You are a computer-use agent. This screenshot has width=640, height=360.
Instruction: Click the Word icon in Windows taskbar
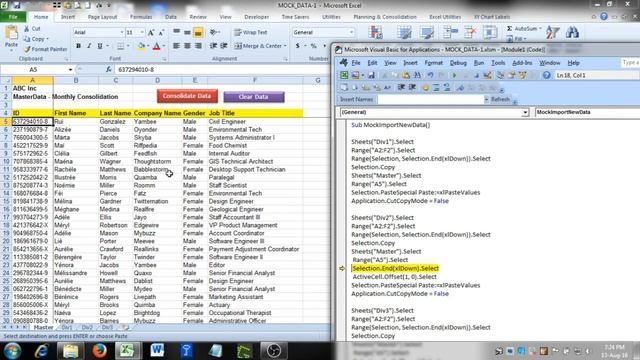point(157,350)
